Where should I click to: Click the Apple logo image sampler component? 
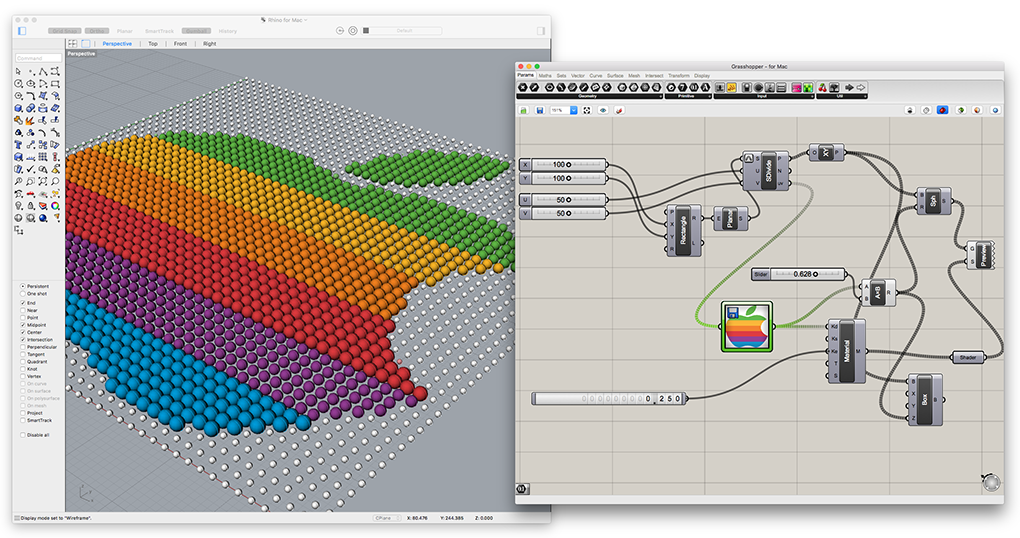tap(747, 327)
